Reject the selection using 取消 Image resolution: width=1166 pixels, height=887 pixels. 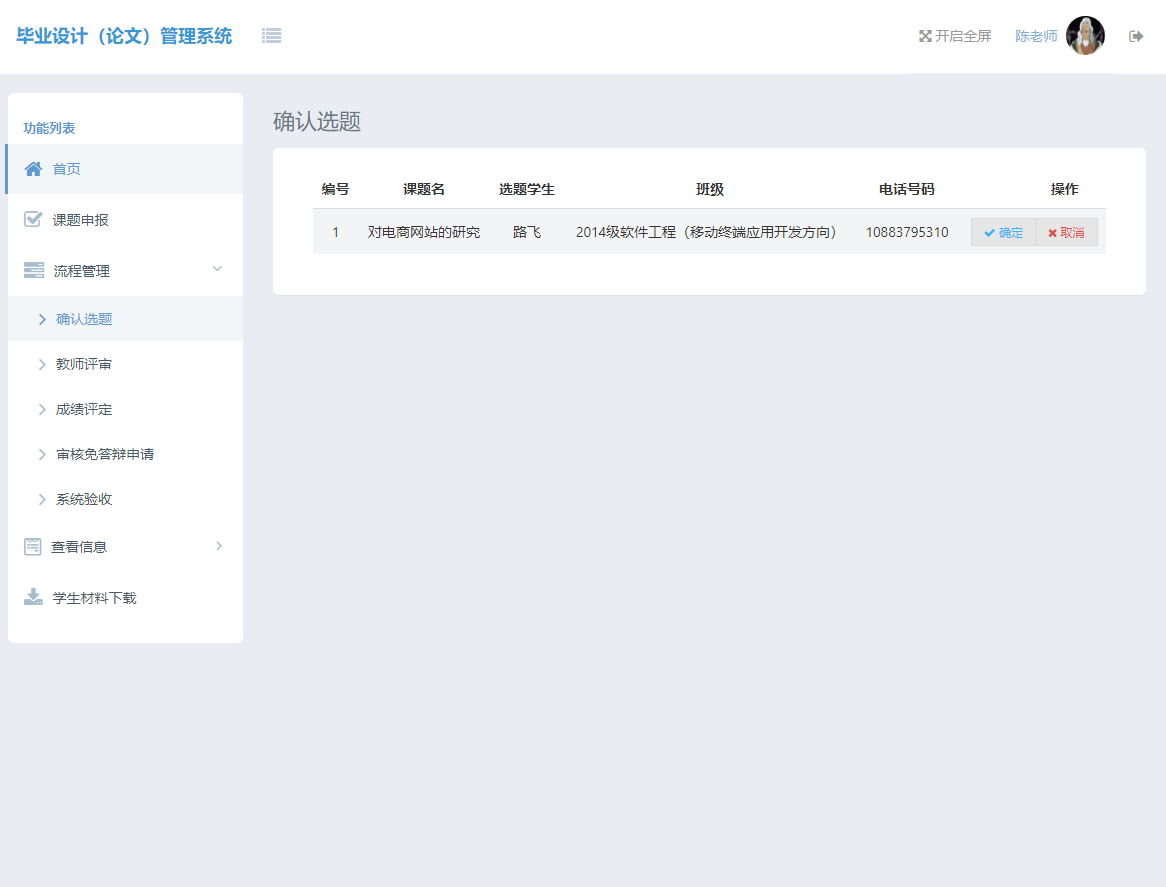(x=1066, y=231)
